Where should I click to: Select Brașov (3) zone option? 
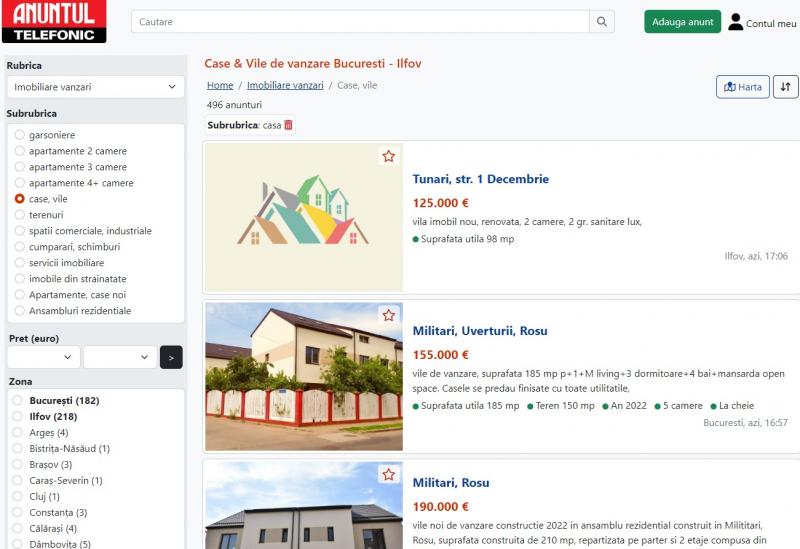[17, 464]
